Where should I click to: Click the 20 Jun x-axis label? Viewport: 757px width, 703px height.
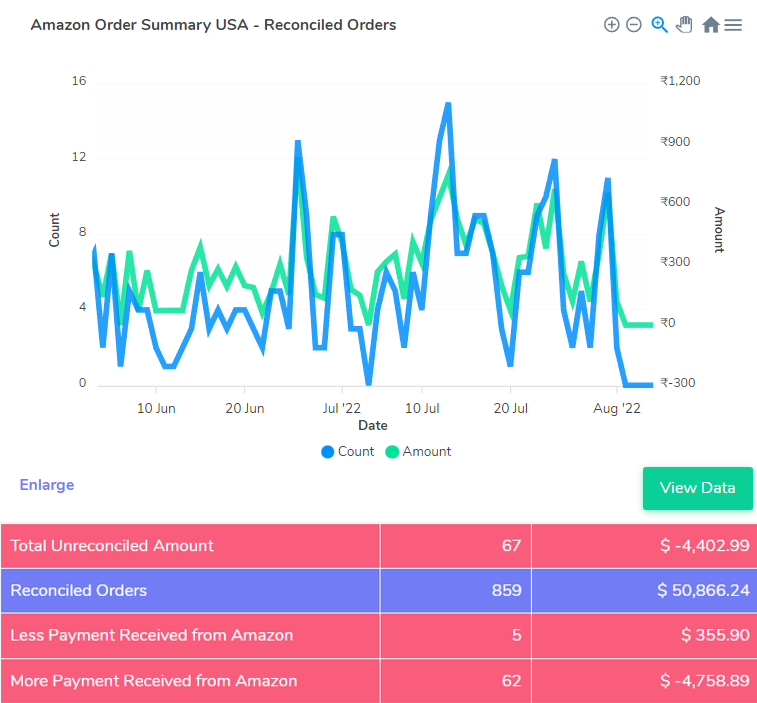click(x=245, y=408)
